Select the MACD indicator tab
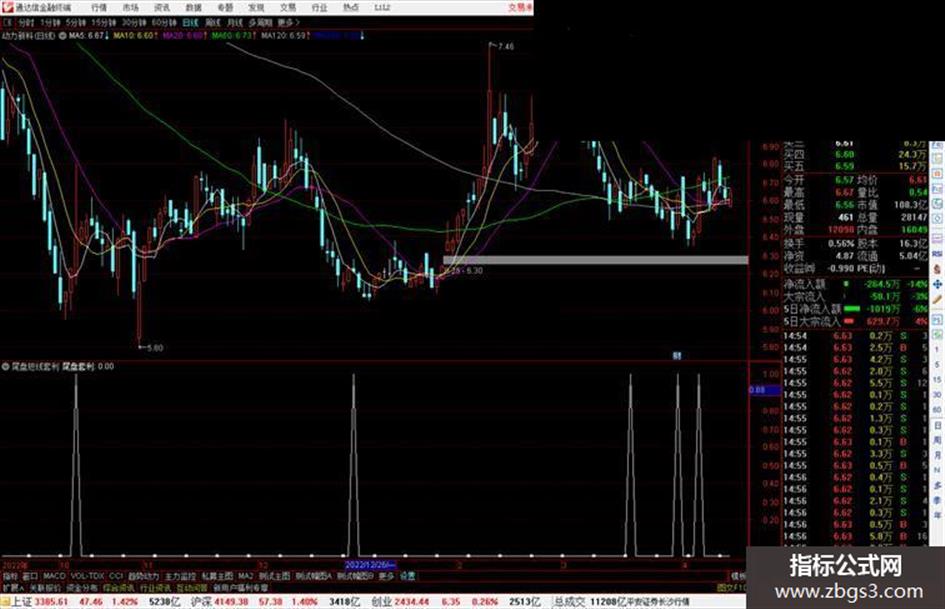The image size is (945, 609). (x=54, y=576)
